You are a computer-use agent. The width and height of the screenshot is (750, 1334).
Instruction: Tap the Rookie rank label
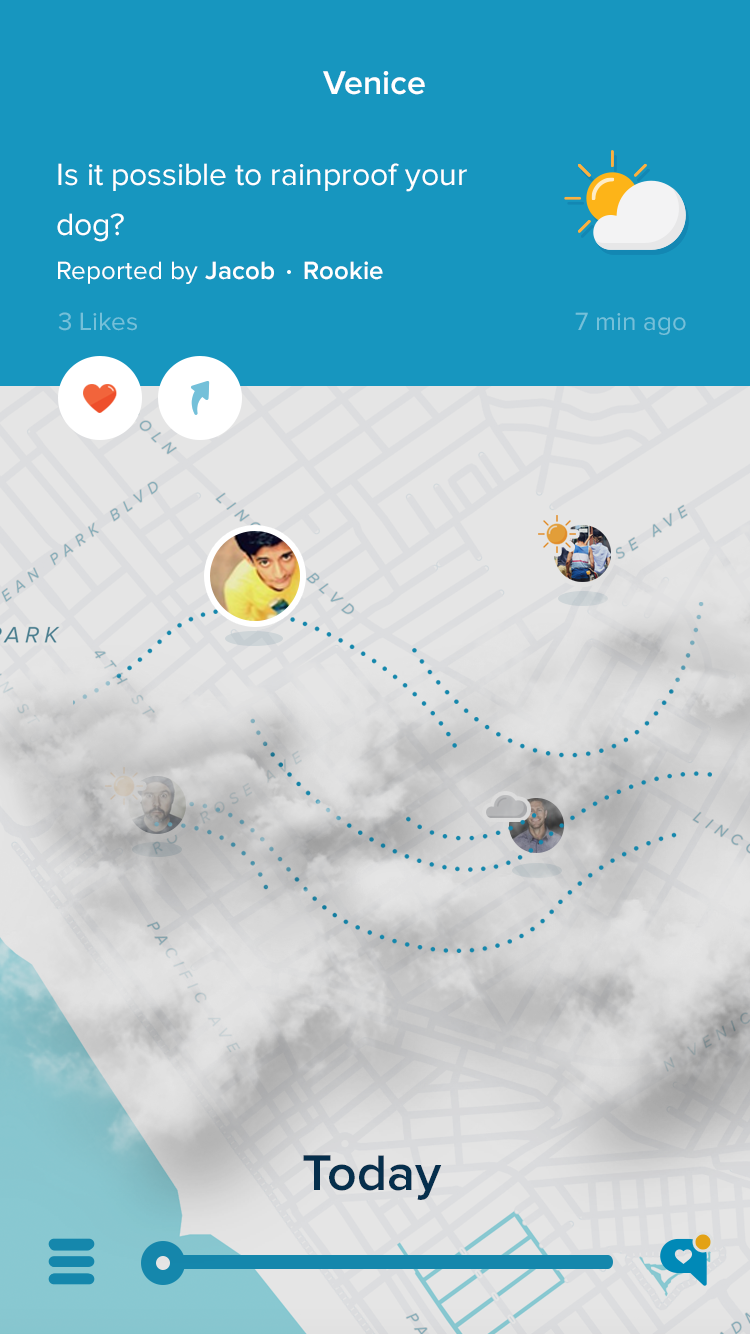(343, 271)
